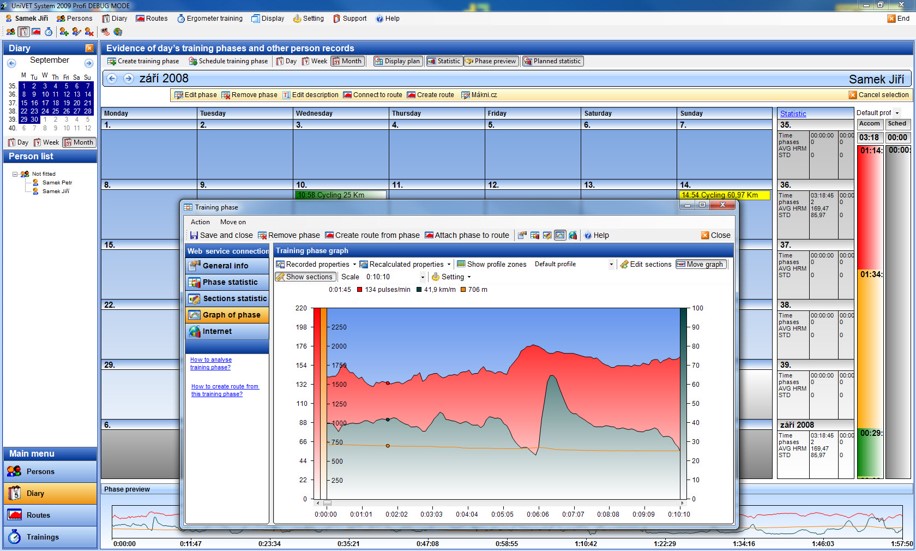Toggle Month view in diary toolbar
The height and width of the screenshot is (551, 916).
(348, 61)
